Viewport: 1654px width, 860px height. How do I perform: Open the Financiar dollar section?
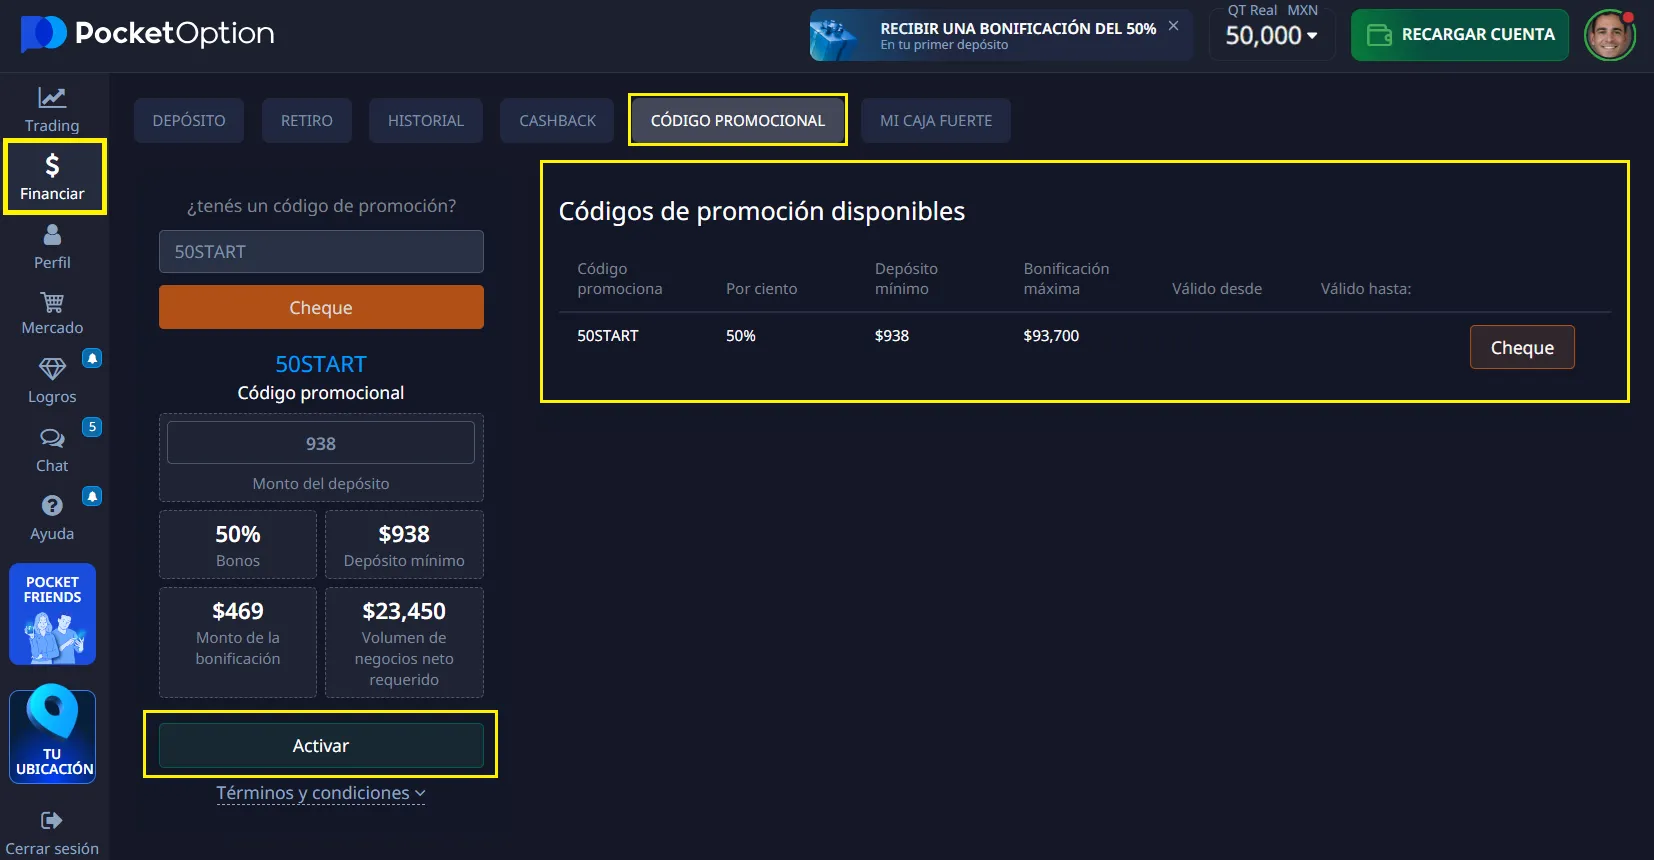[52, 177]
